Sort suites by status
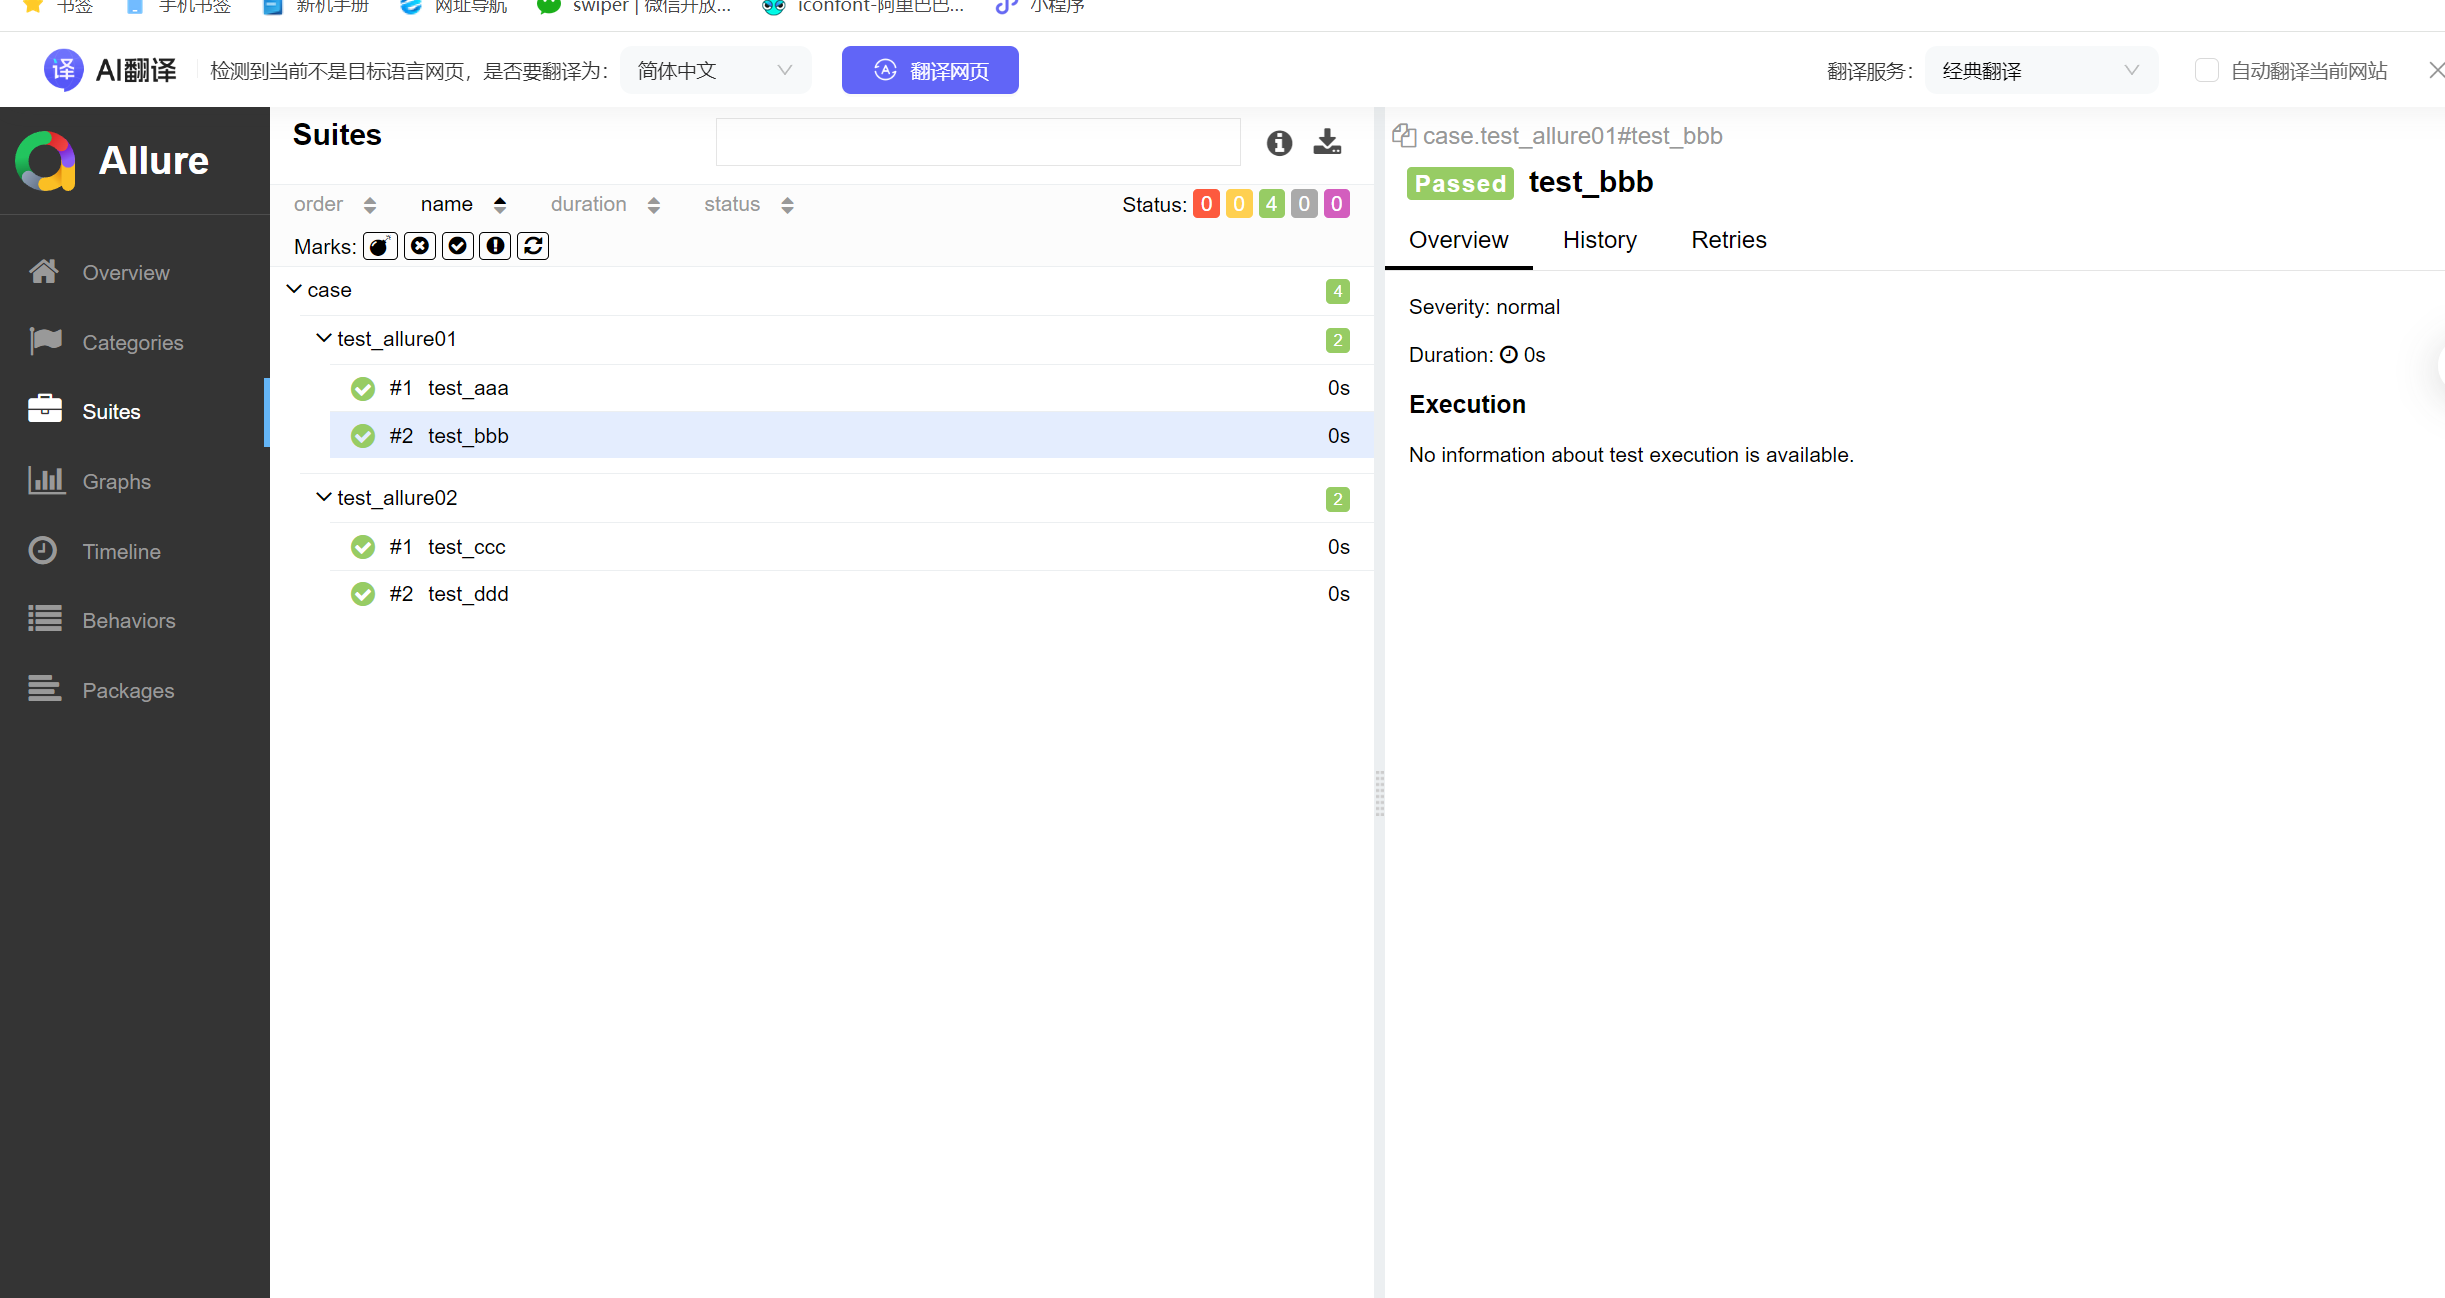Viewport: 2445px width, 1298px height. point(749,204)
